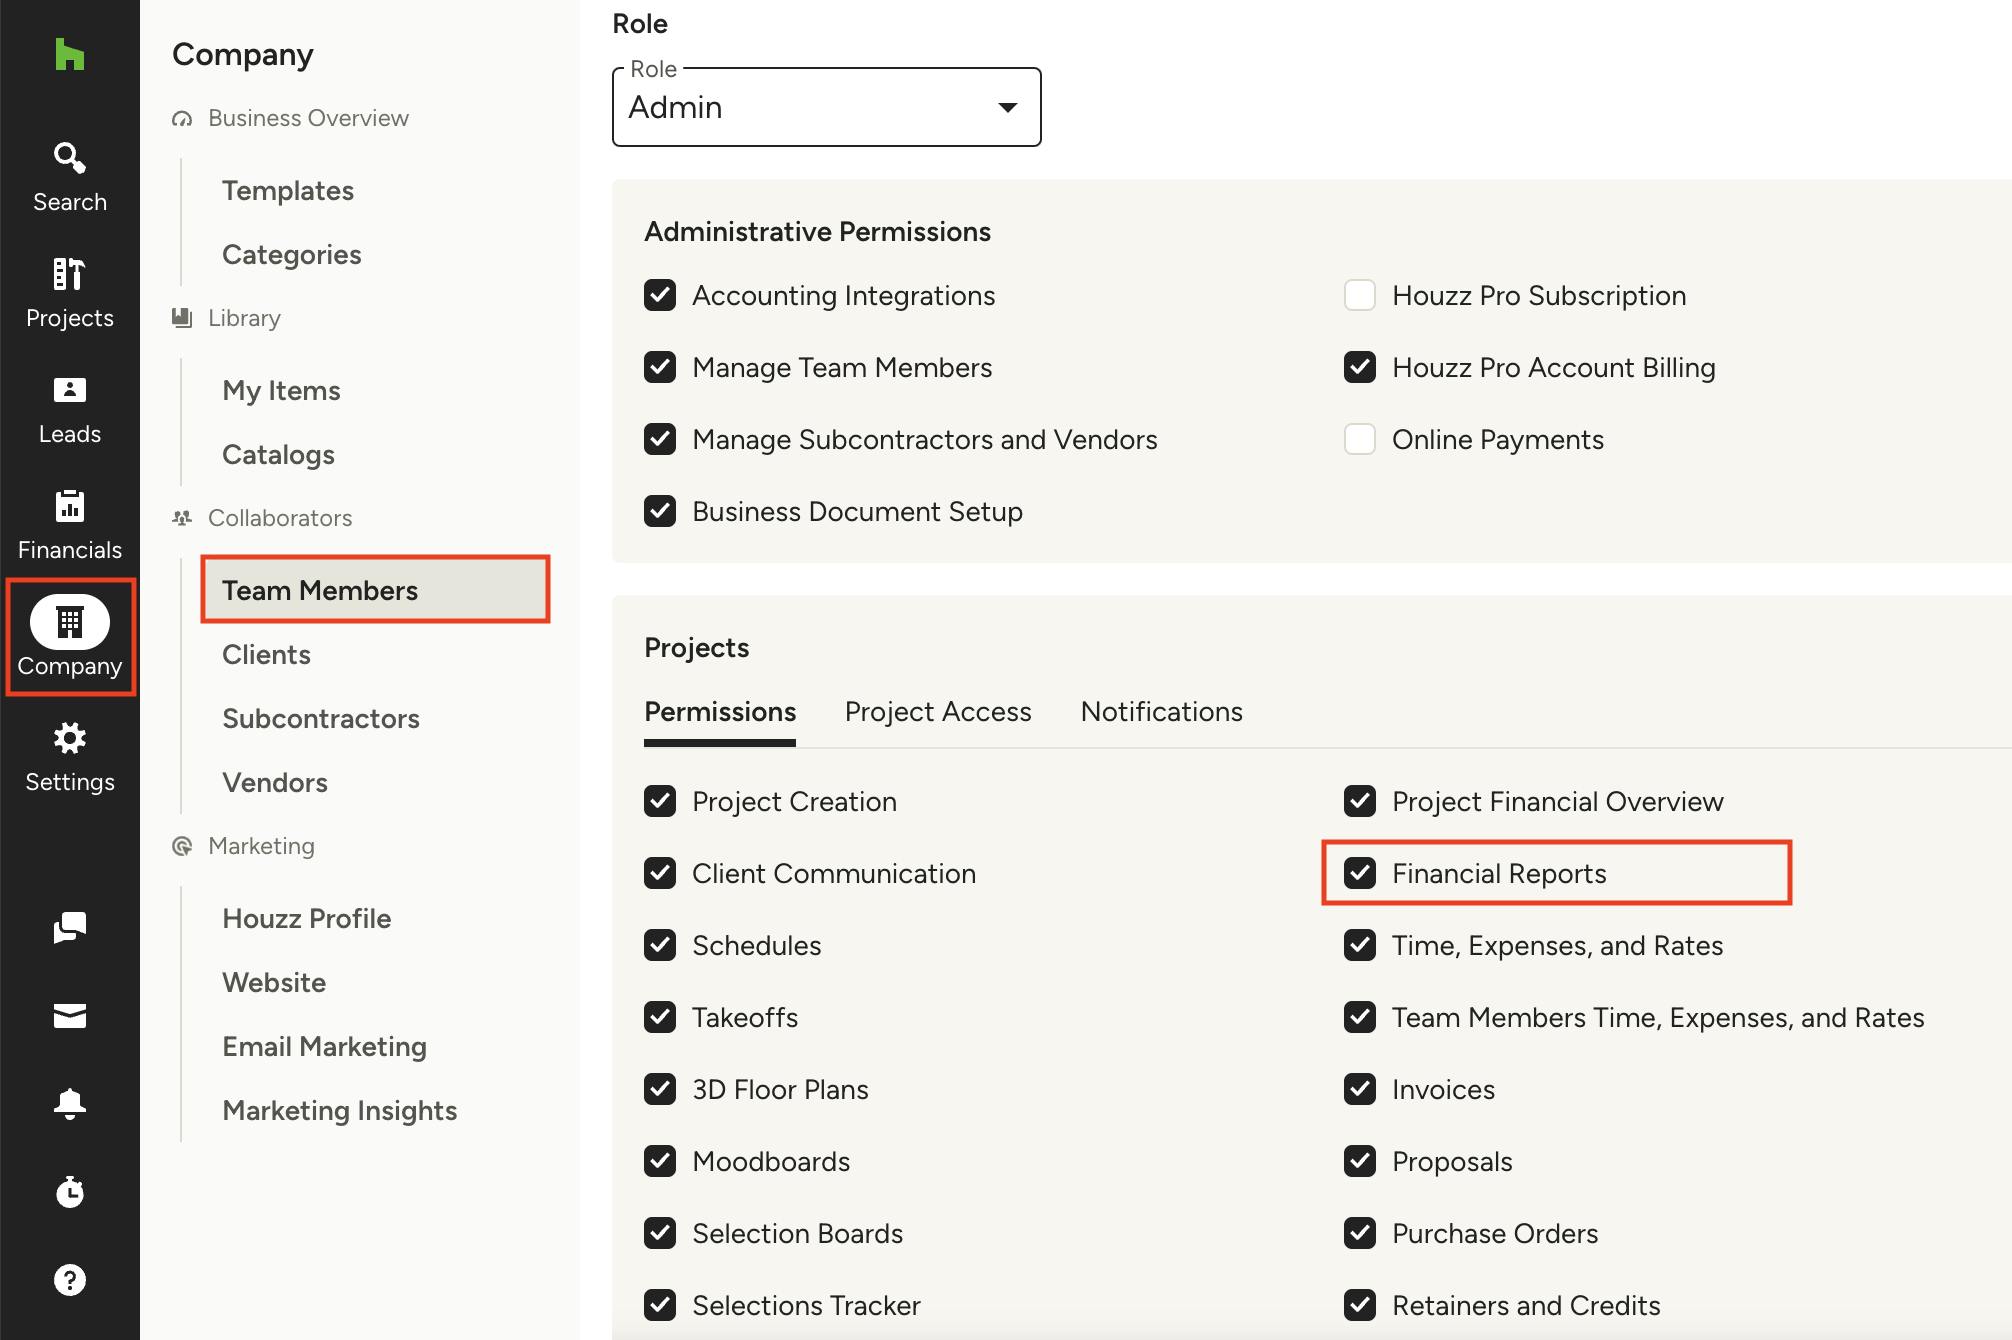Click the Business Overview gauge icon
The image size is (2012, 1340).
tap(182, 119)
